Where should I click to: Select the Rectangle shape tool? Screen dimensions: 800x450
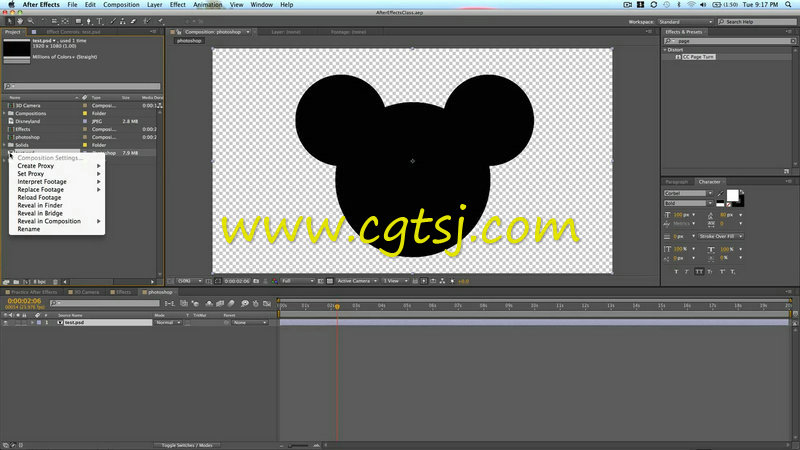[x=79, y=21]
